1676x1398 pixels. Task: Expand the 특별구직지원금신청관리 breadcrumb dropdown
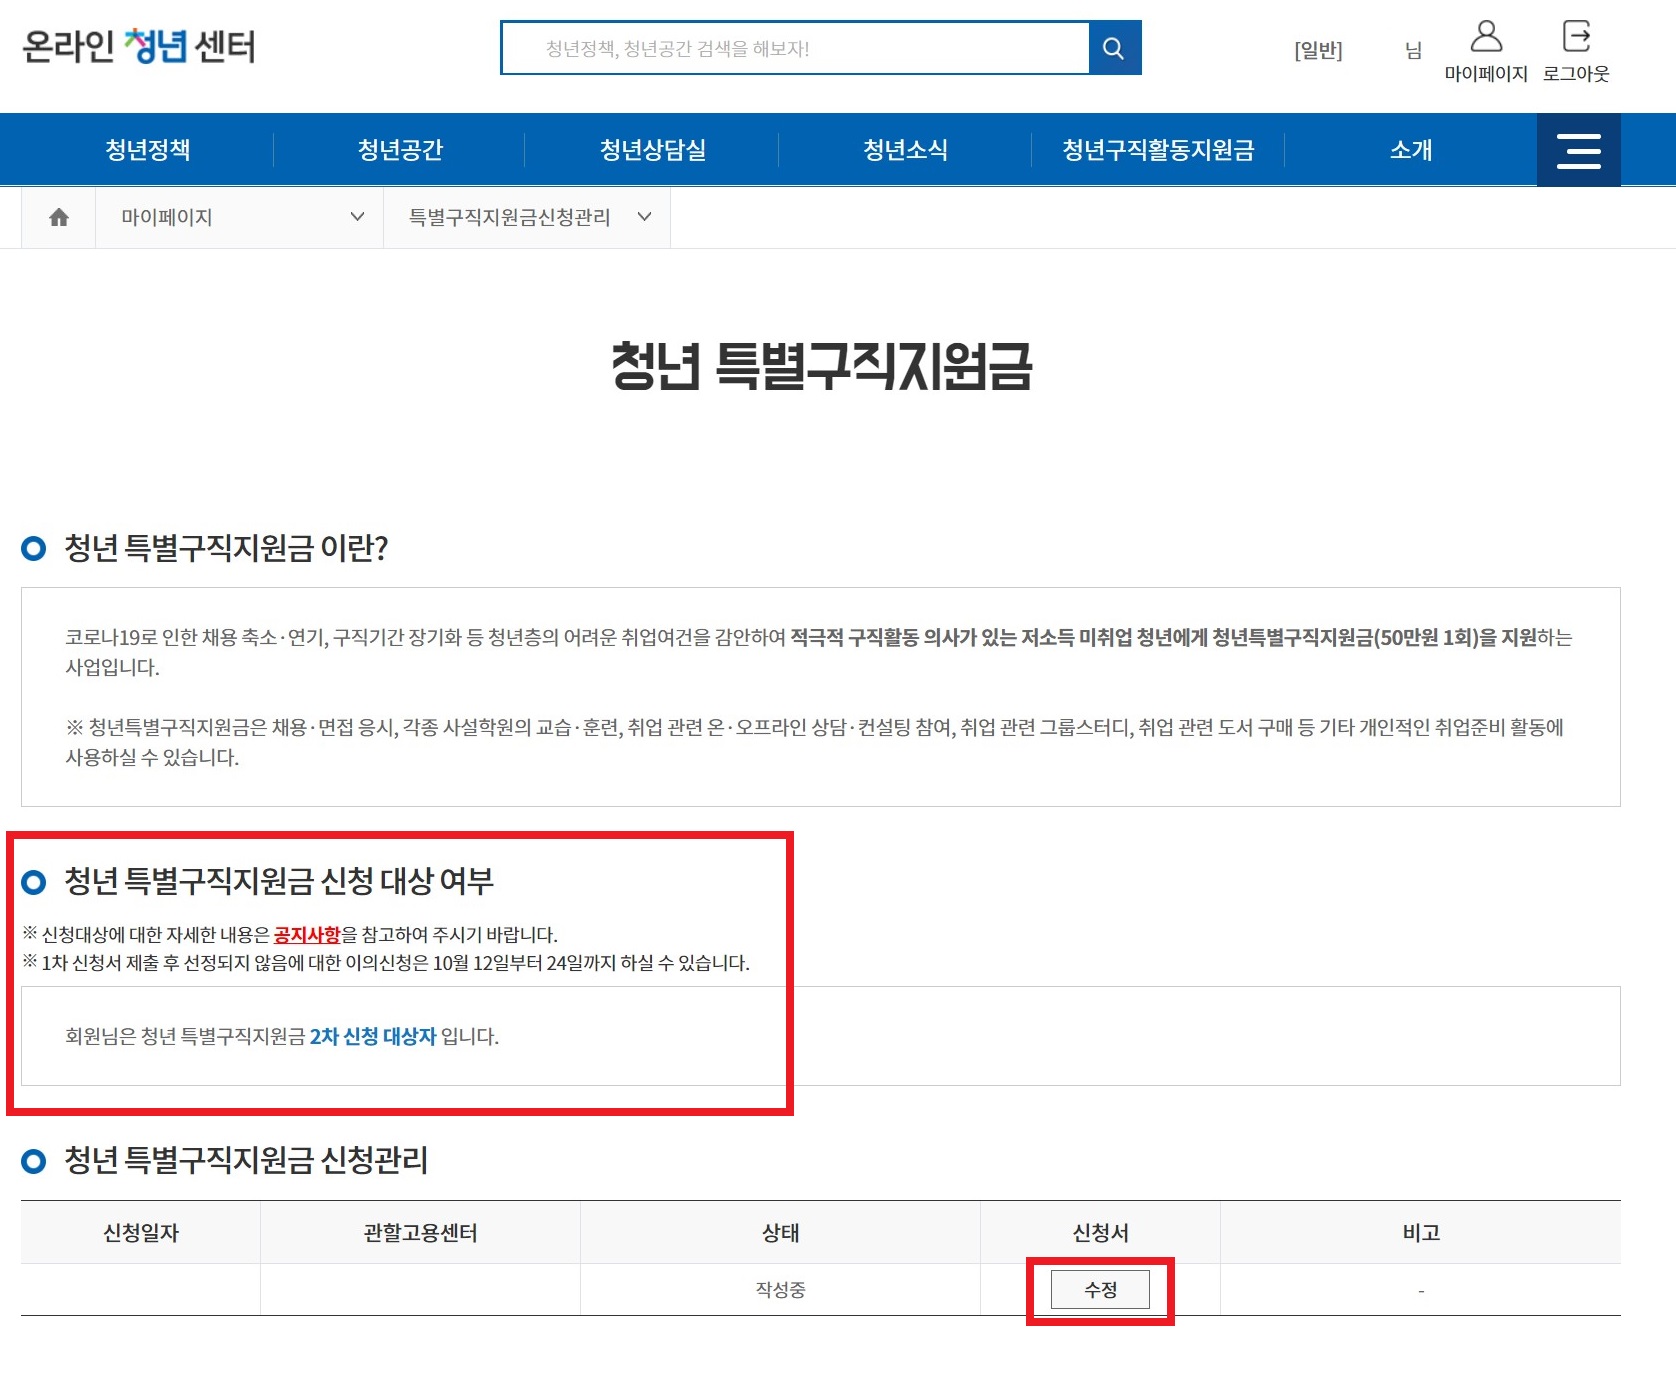click(528, 217)
